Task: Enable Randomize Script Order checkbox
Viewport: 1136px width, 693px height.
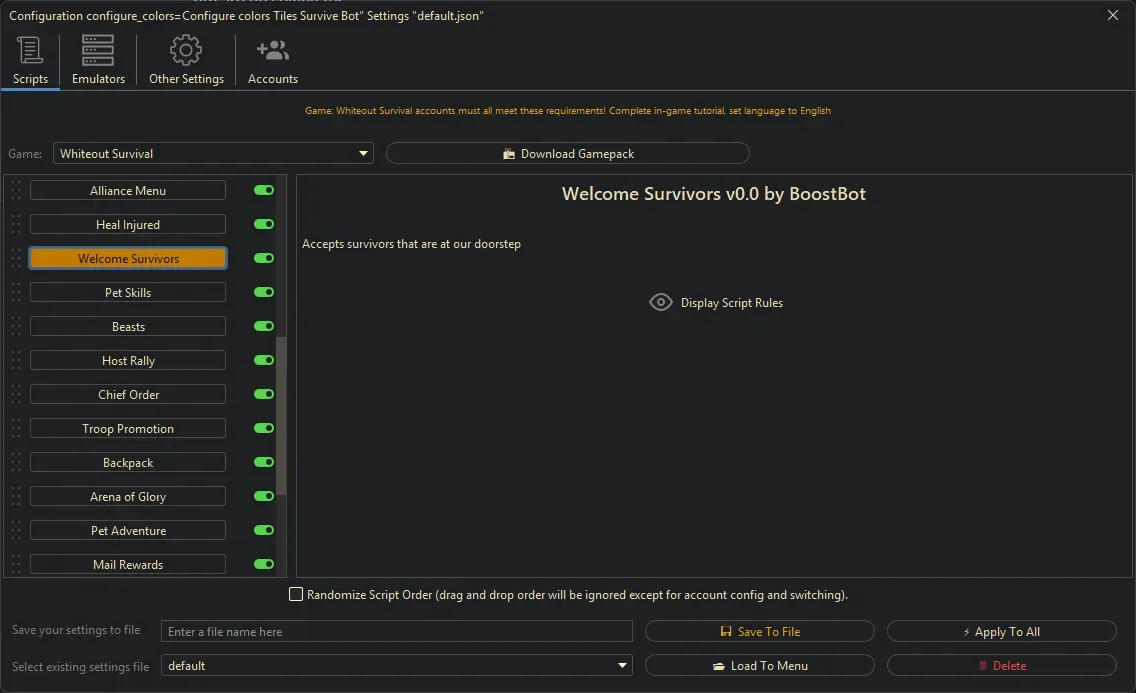Action: (296, 595)
